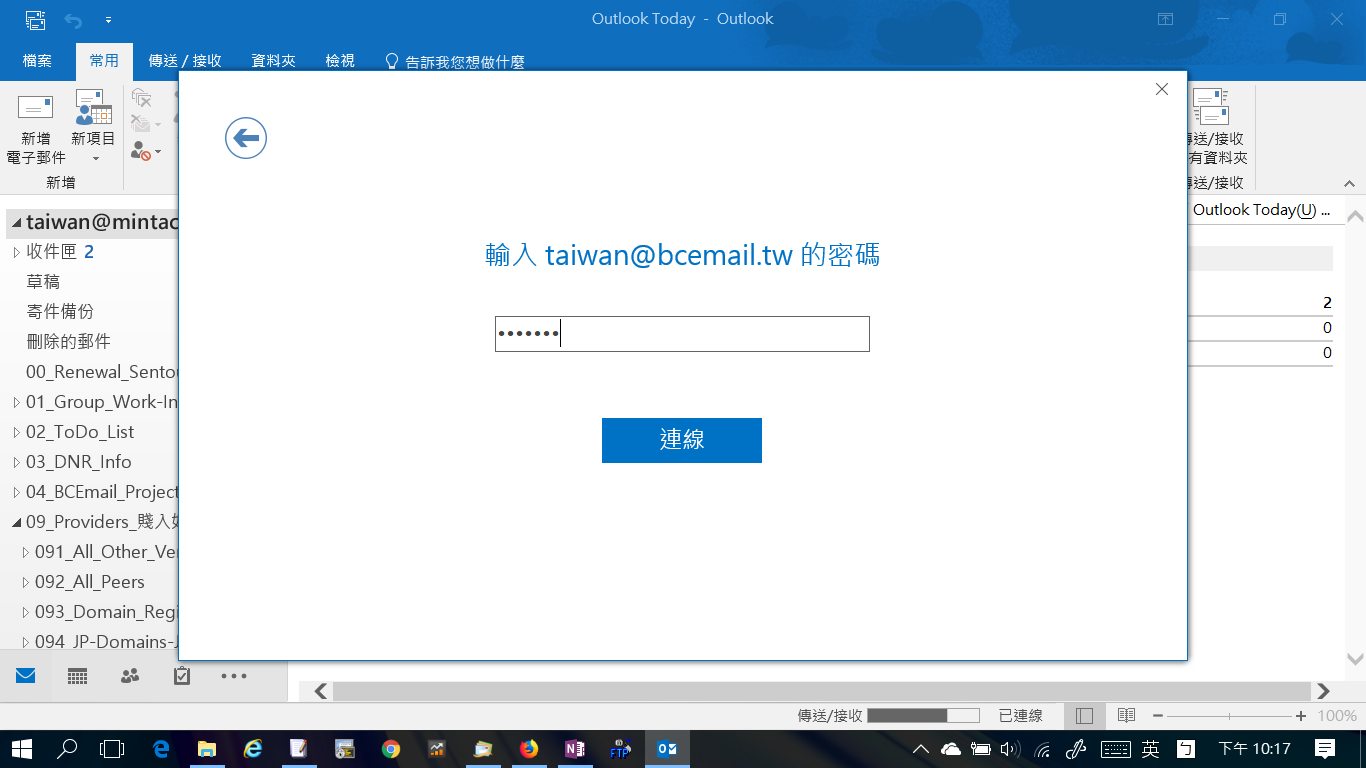Expand the 02_ToDo_List folder
Image resolution: width=1366 pixels, height=768 pixels.
[x=16, y=432]
